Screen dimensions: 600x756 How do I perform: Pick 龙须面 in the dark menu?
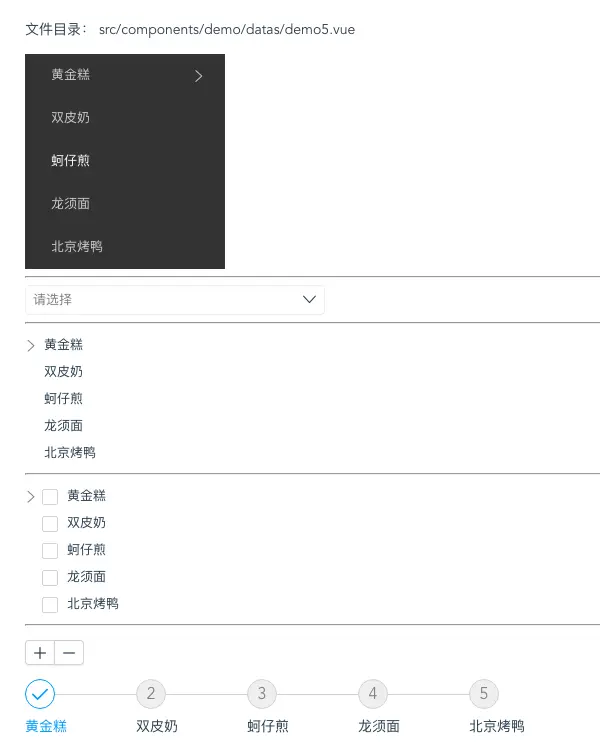coord(125,203)
